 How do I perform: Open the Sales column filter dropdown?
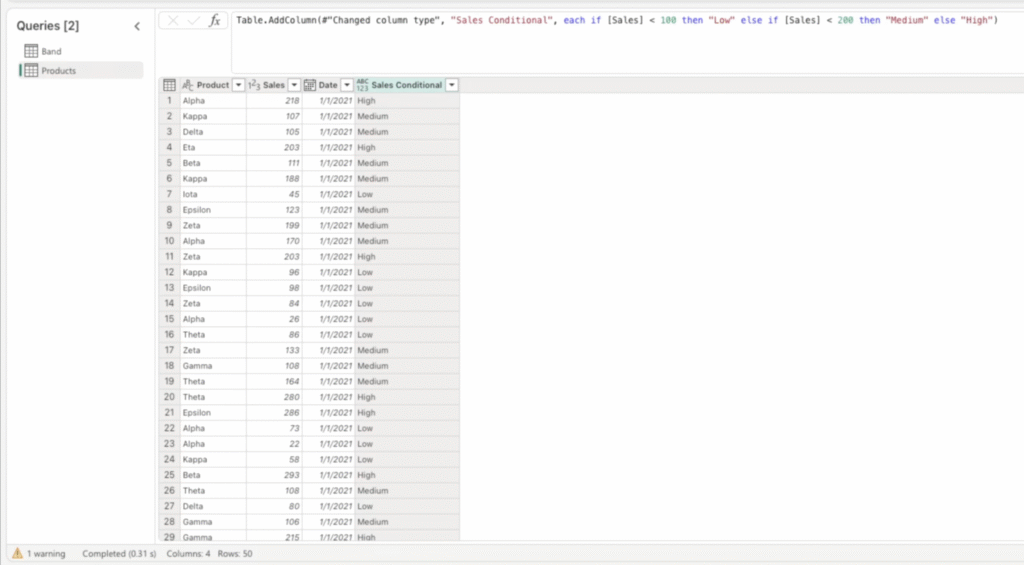pyautogui.click(x=295, y=86)
